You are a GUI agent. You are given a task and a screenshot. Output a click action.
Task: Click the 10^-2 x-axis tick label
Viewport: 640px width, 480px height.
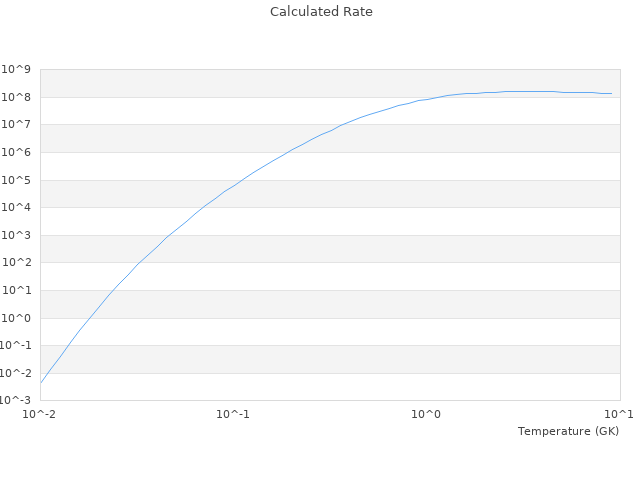click(40, 415)
